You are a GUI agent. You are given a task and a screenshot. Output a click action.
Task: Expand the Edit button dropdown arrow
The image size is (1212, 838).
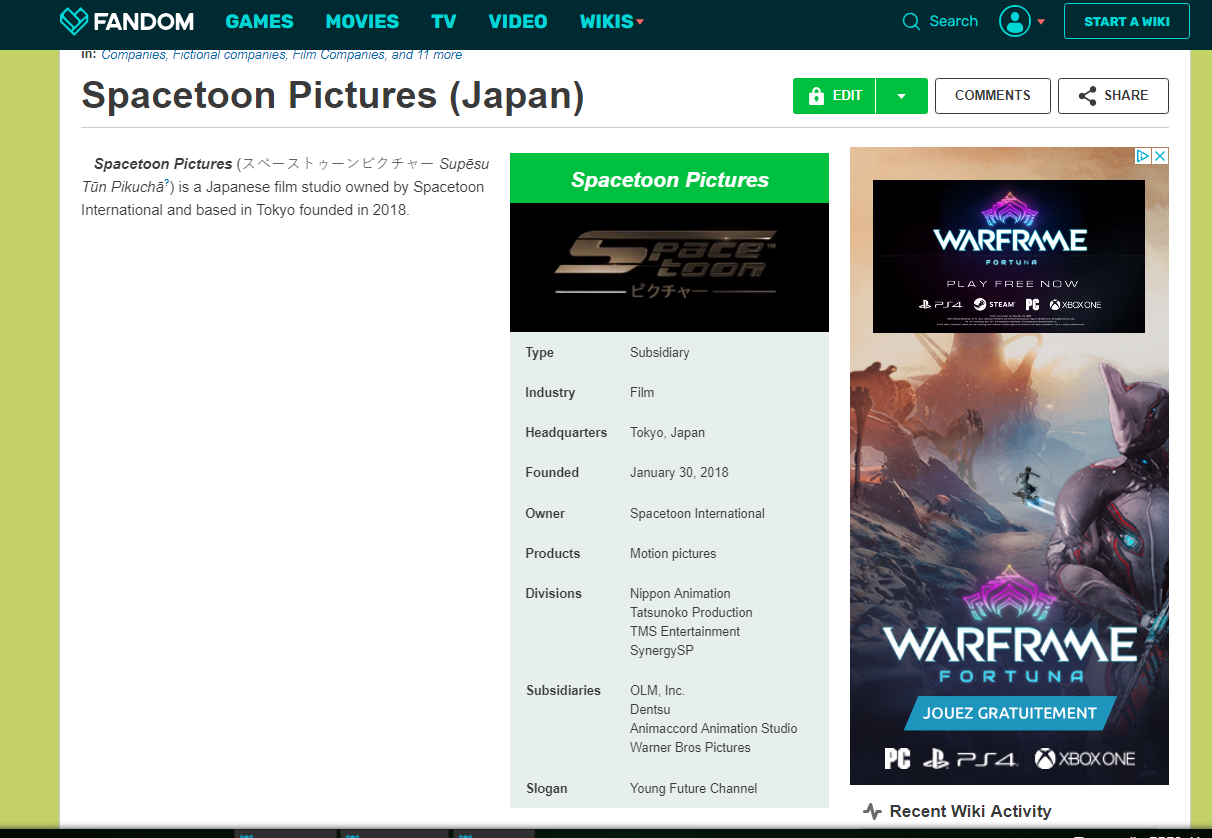pos(901,96)
